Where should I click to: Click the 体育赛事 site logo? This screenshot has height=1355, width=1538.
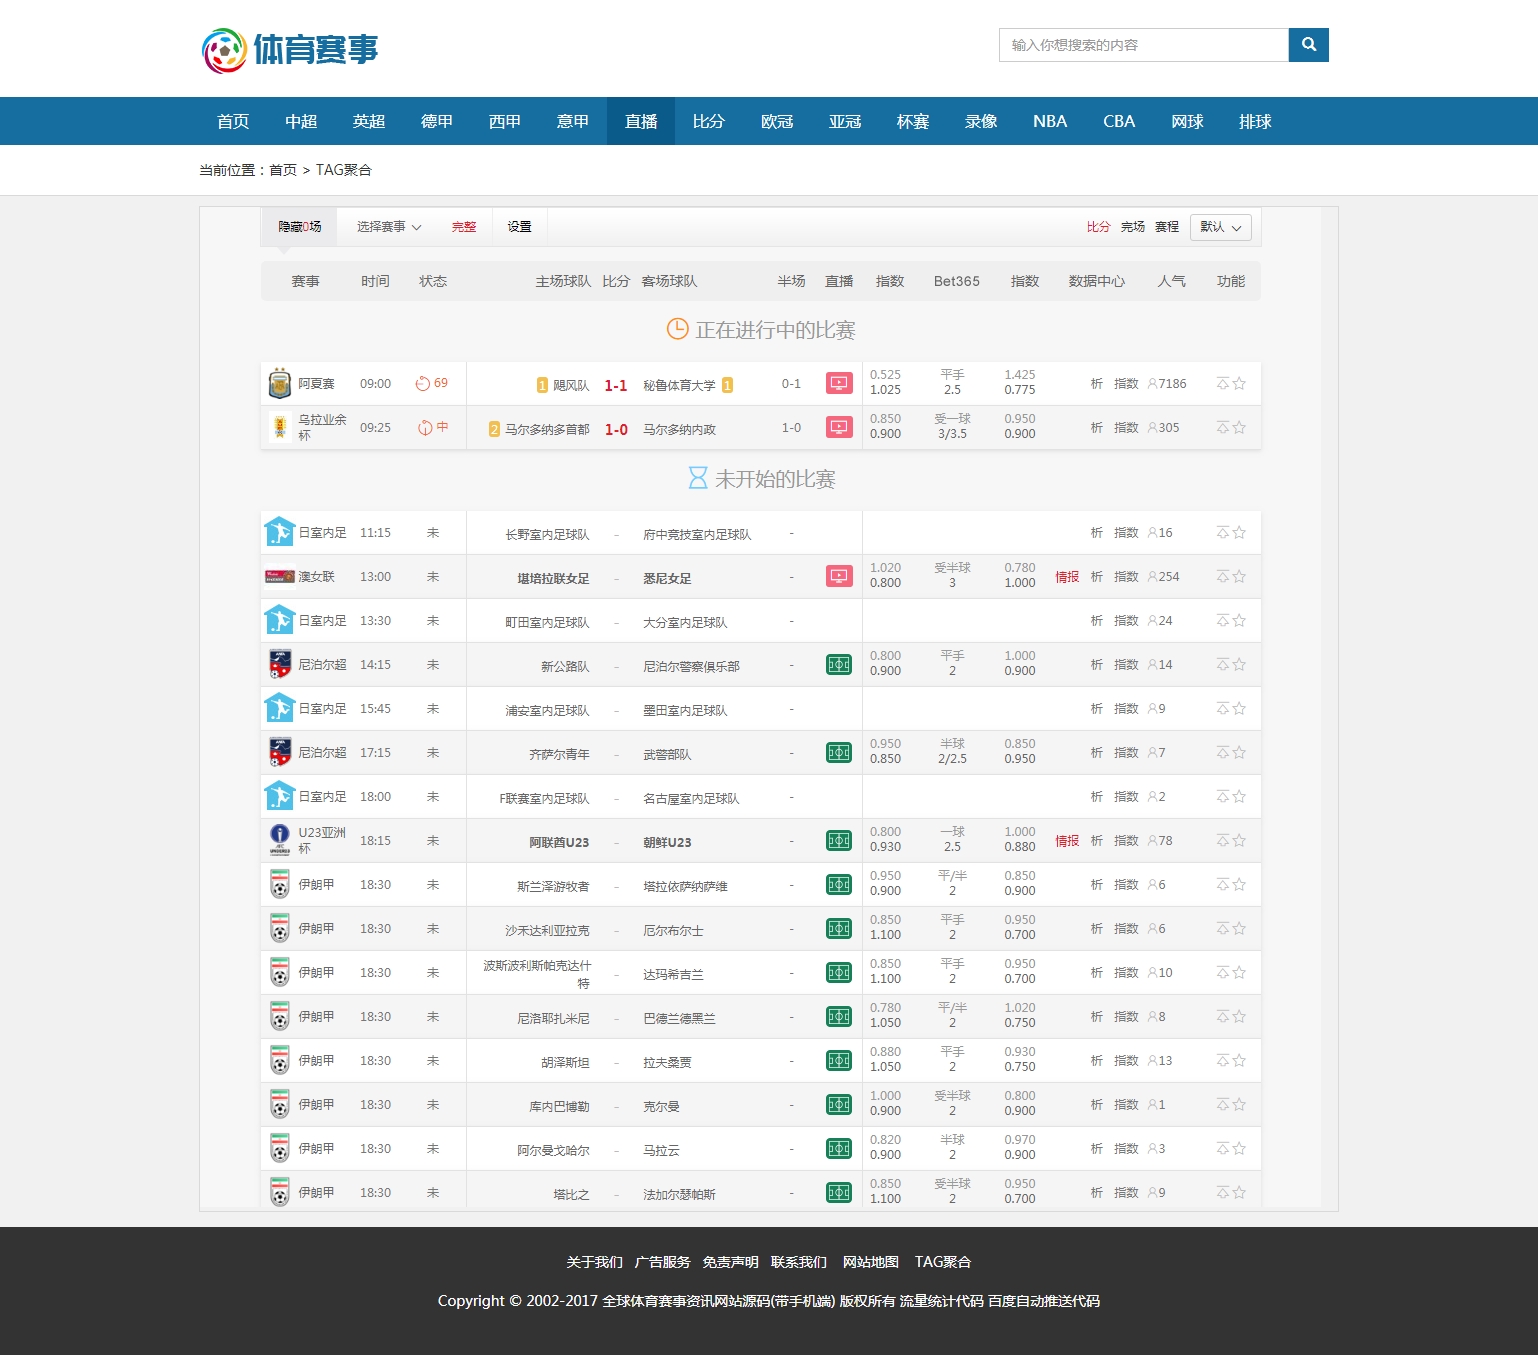[290, 50]
